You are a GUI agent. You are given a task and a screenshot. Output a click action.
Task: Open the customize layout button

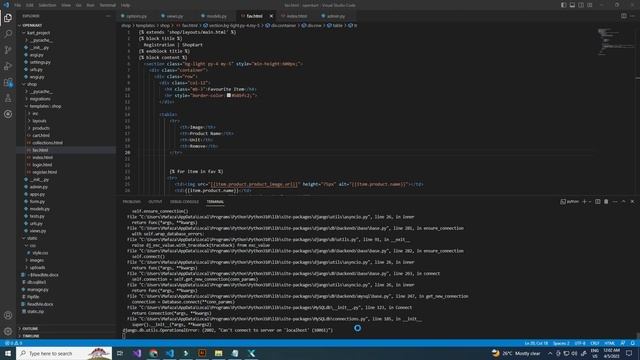click(x=590, y=5)
